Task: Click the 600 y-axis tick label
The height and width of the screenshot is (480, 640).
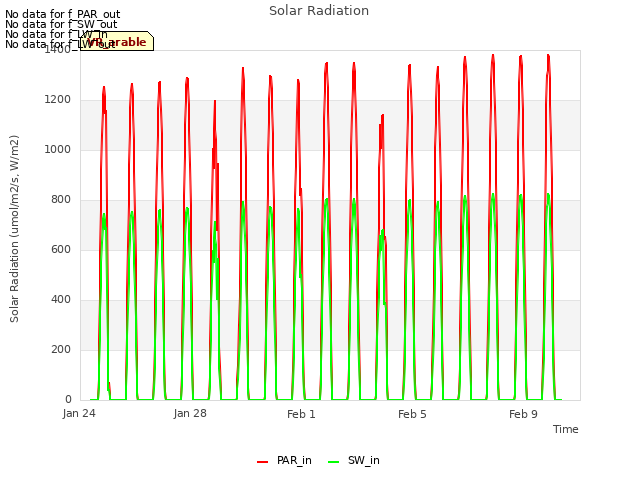Action: coord(61,249)
